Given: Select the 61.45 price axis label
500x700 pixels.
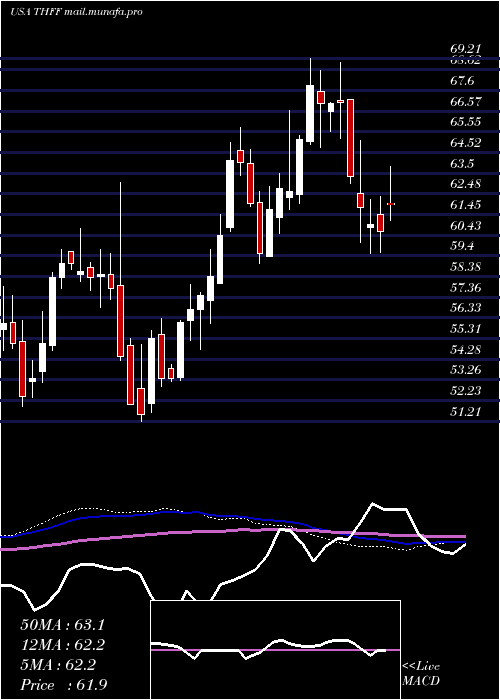Looking at the screenshot, I should click(x=465, y=205).
